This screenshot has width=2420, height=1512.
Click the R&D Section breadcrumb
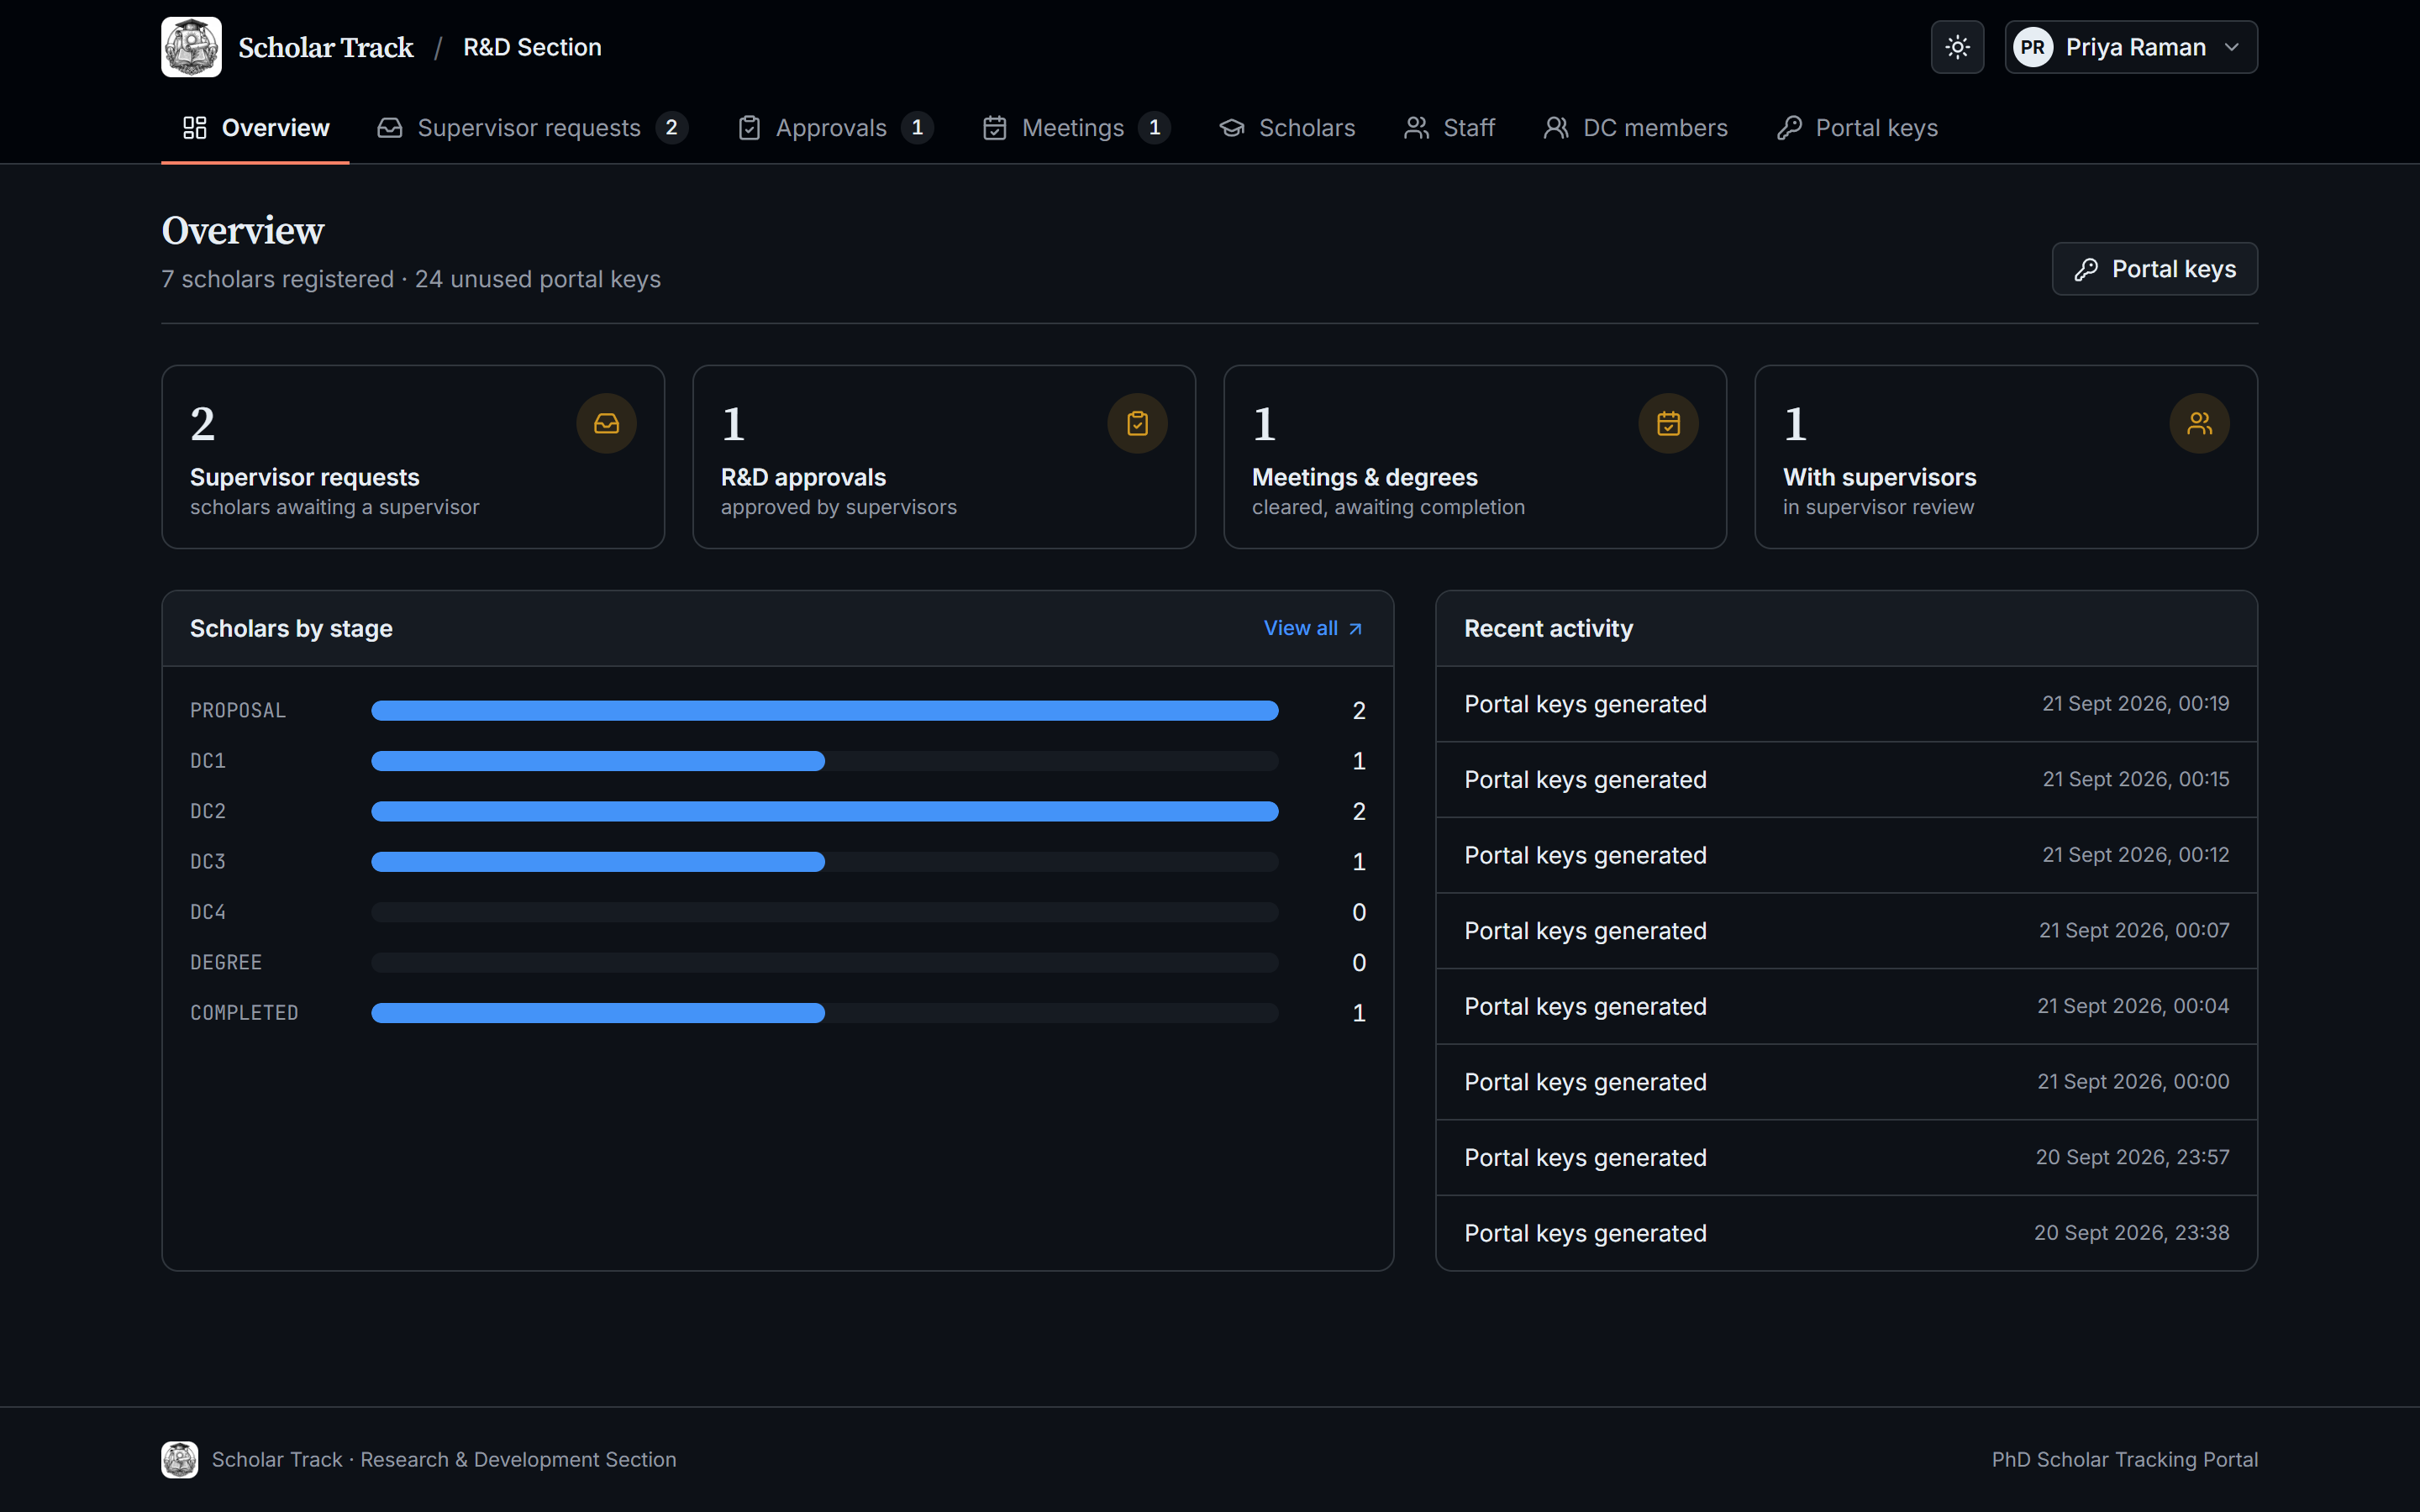pos(532,47)
